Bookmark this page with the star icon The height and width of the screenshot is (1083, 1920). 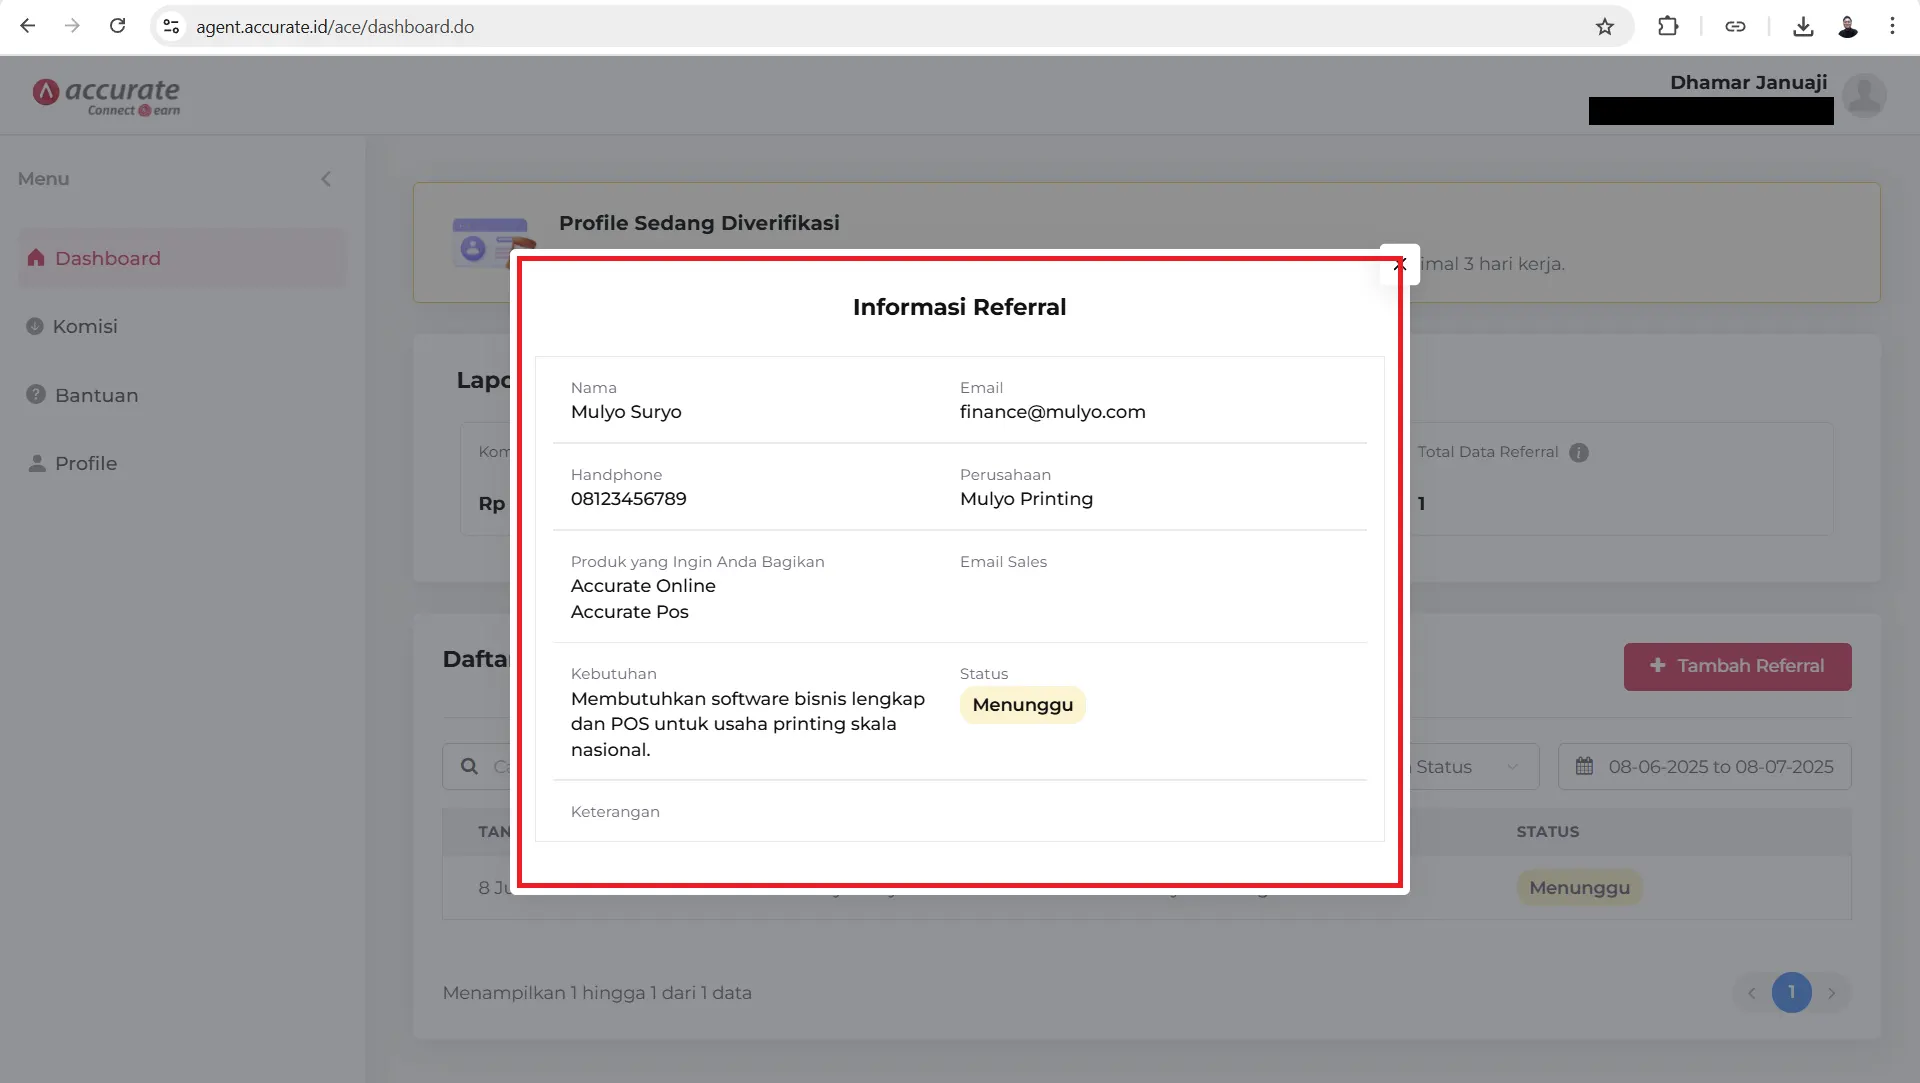coord(1605,26)
